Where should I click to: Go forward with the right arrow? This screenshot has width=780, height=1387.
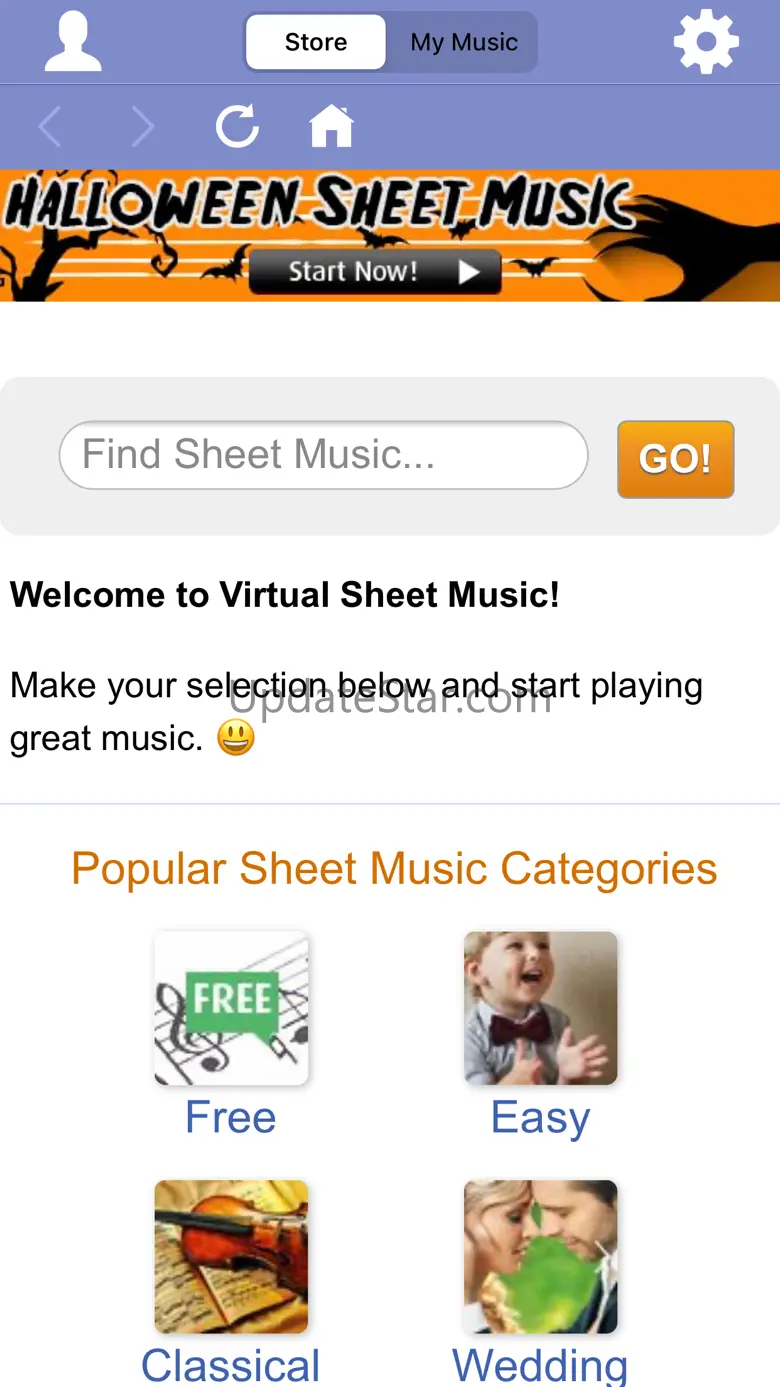click(x=143, y=127)
